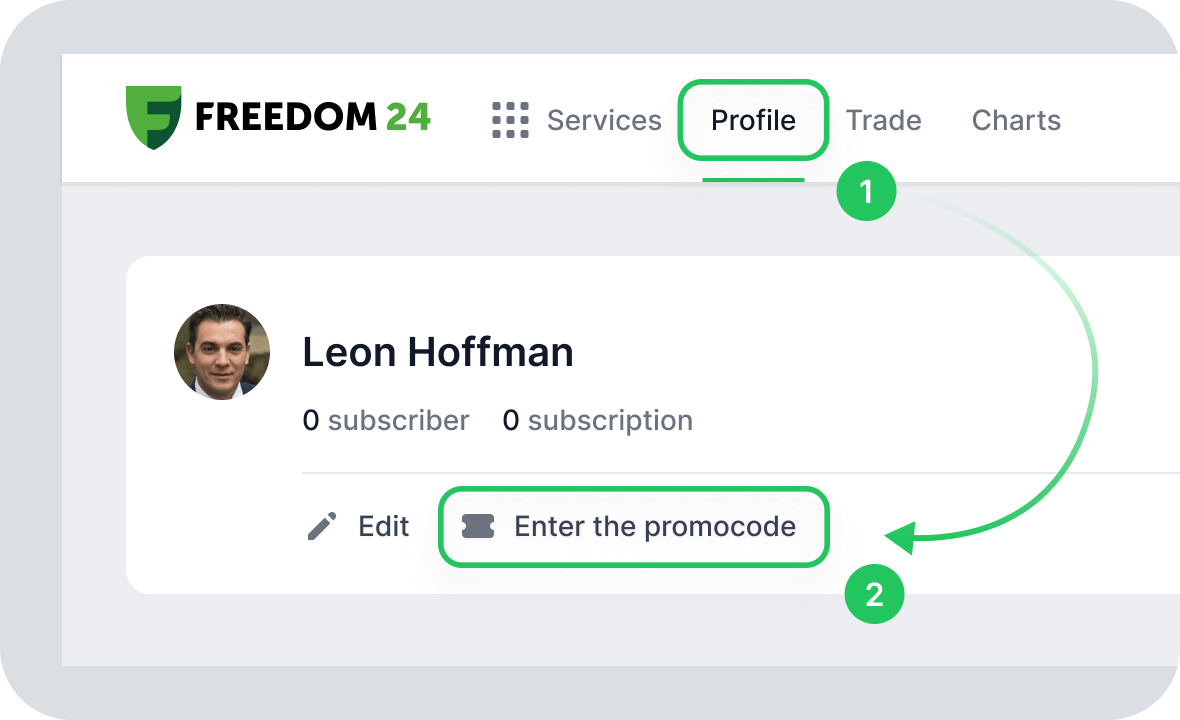Click the green step marker numbered 1

pyautogui.click(x=866, y=192)
